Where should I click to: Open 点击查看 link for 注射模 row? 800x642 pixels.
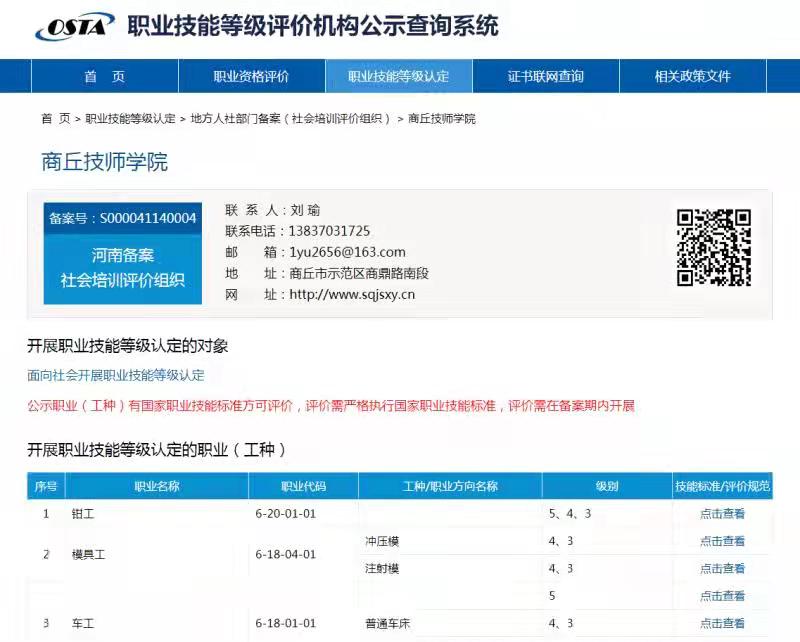click(x=722, y=569)
